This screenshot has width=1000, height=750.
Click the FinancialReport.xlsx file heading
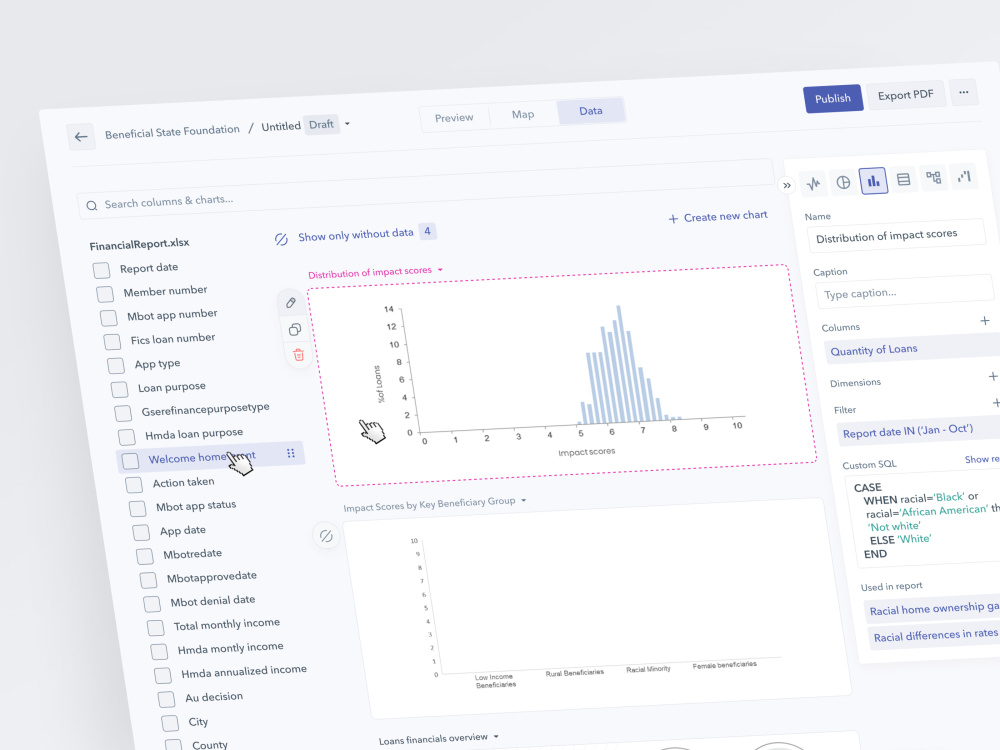coord(139,244)
